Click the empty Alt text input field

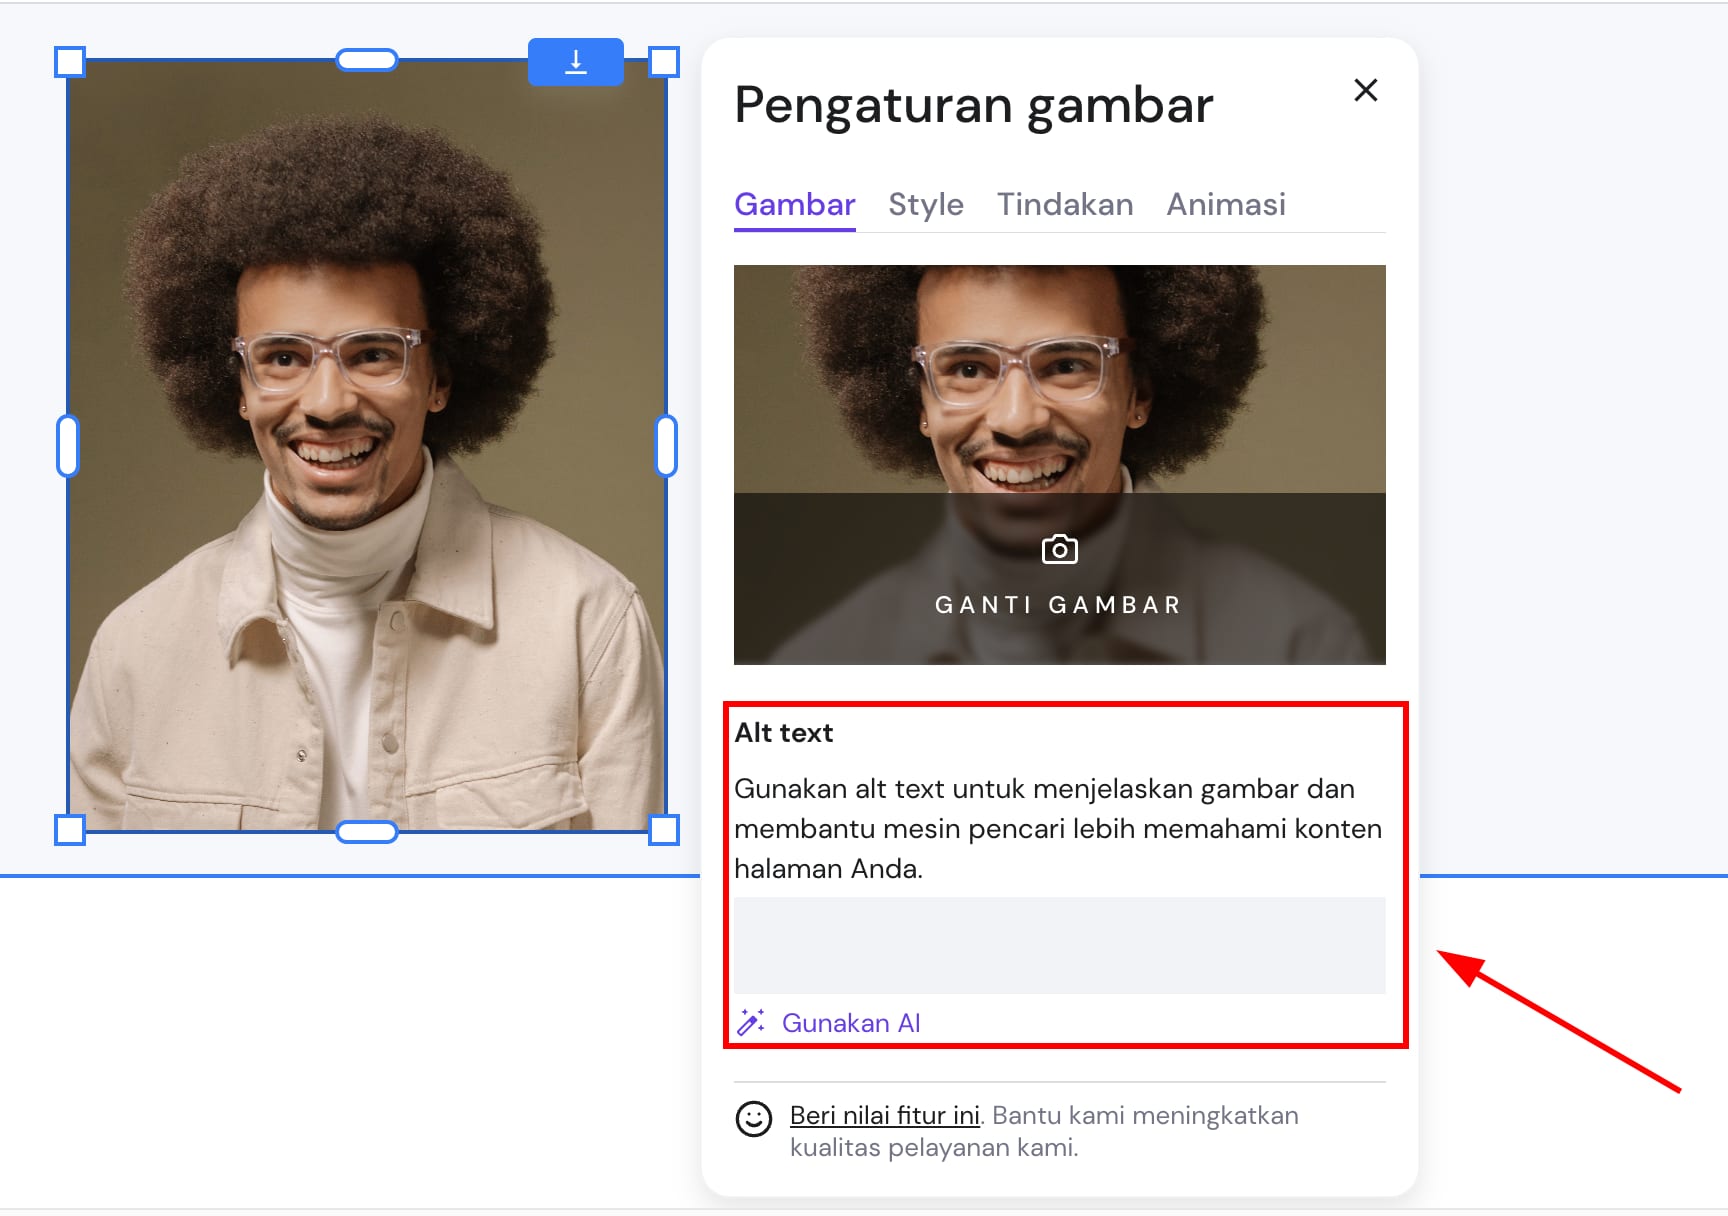point(1060,945)
